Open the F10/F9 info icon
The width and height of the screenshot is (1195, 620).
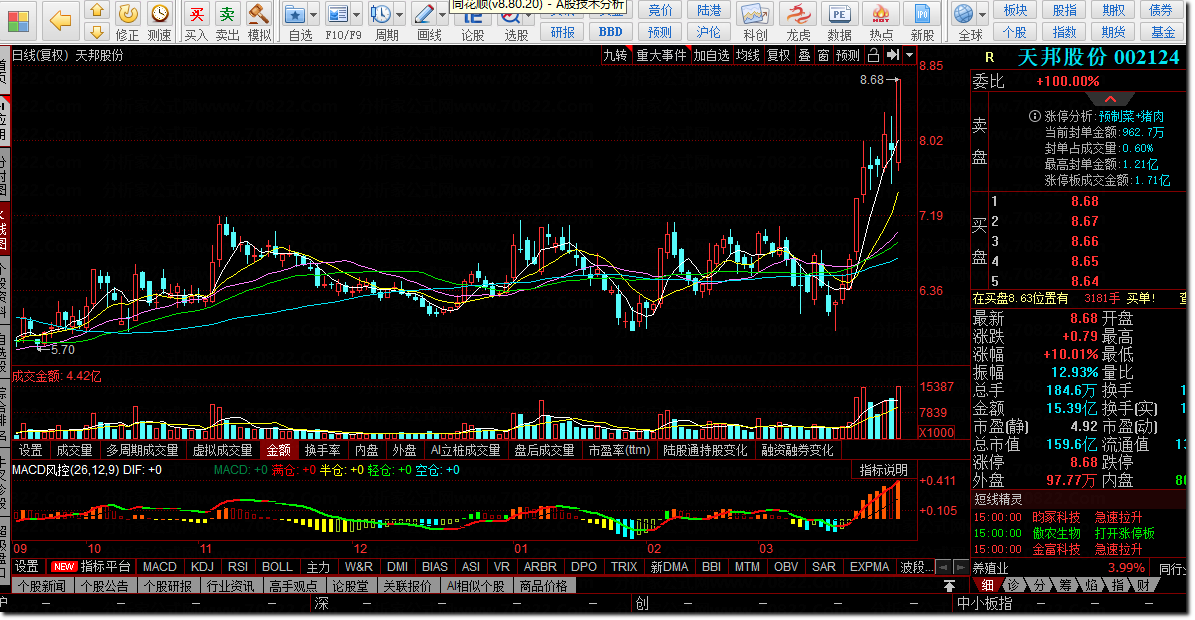[x=337, y=14]
